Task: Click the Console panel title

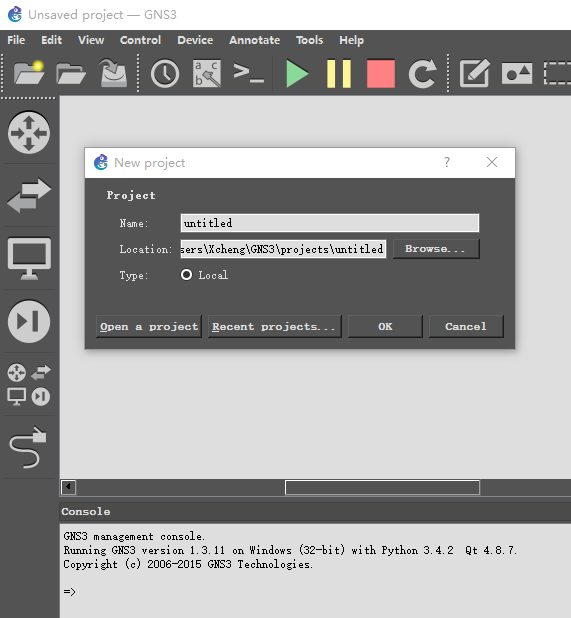Action: coord(86,512)
